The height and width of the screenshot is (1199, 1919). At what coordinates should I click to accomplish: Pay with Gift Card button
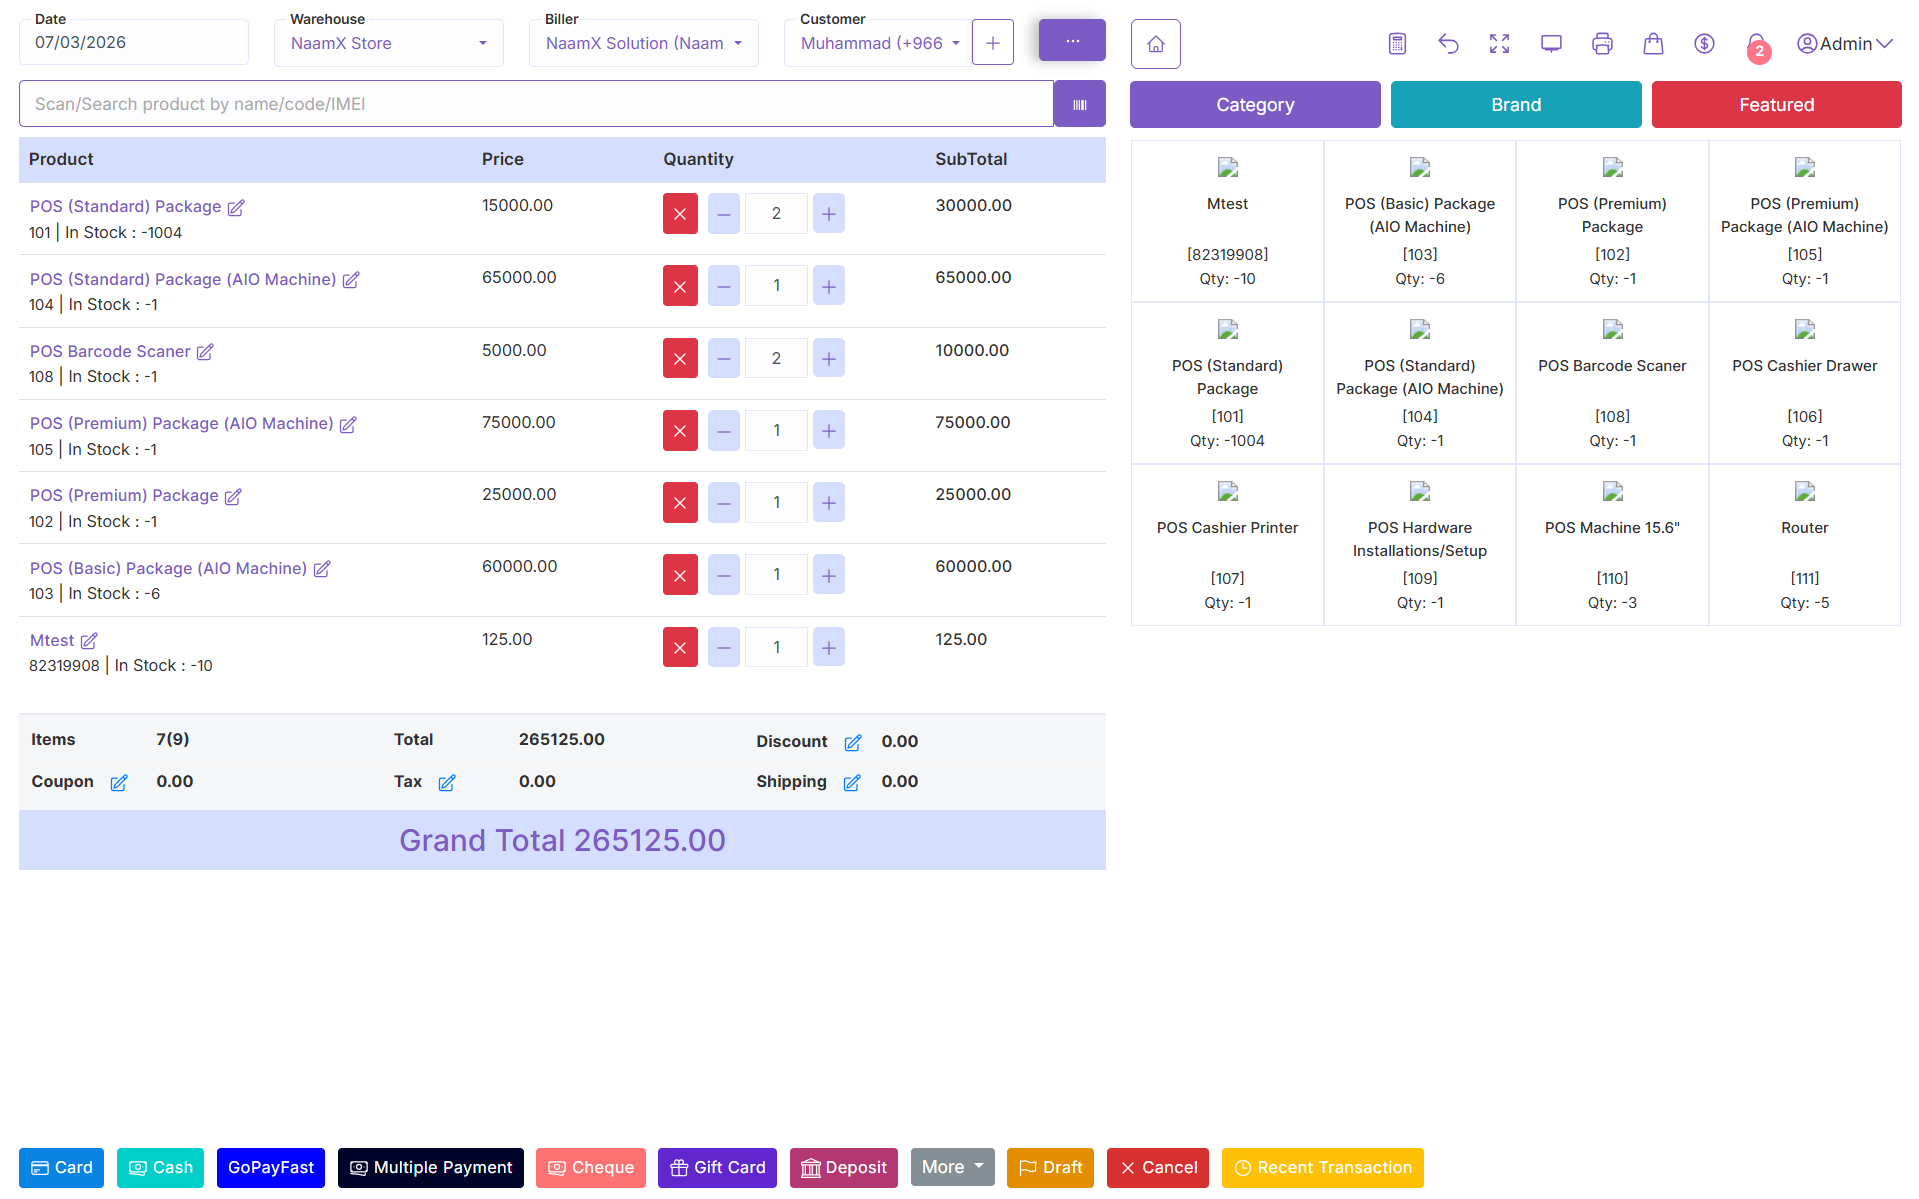tap(717, 1167)
